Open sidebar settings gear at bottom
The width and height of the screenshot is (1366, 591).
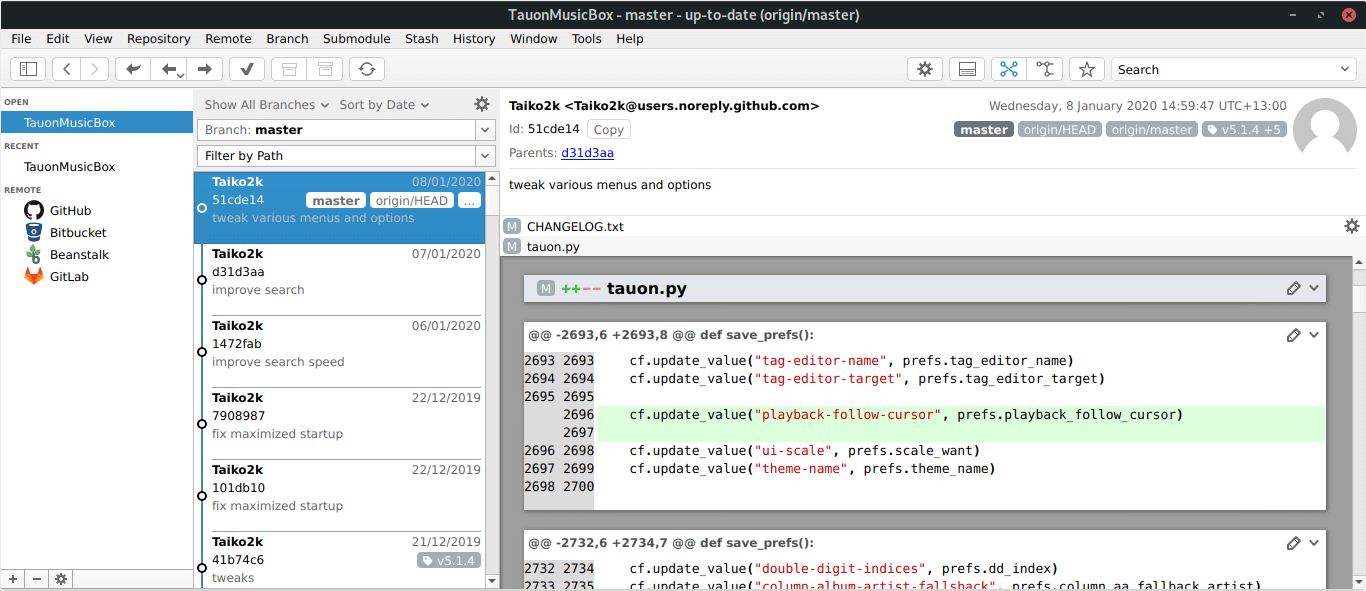tap(61, 579)
